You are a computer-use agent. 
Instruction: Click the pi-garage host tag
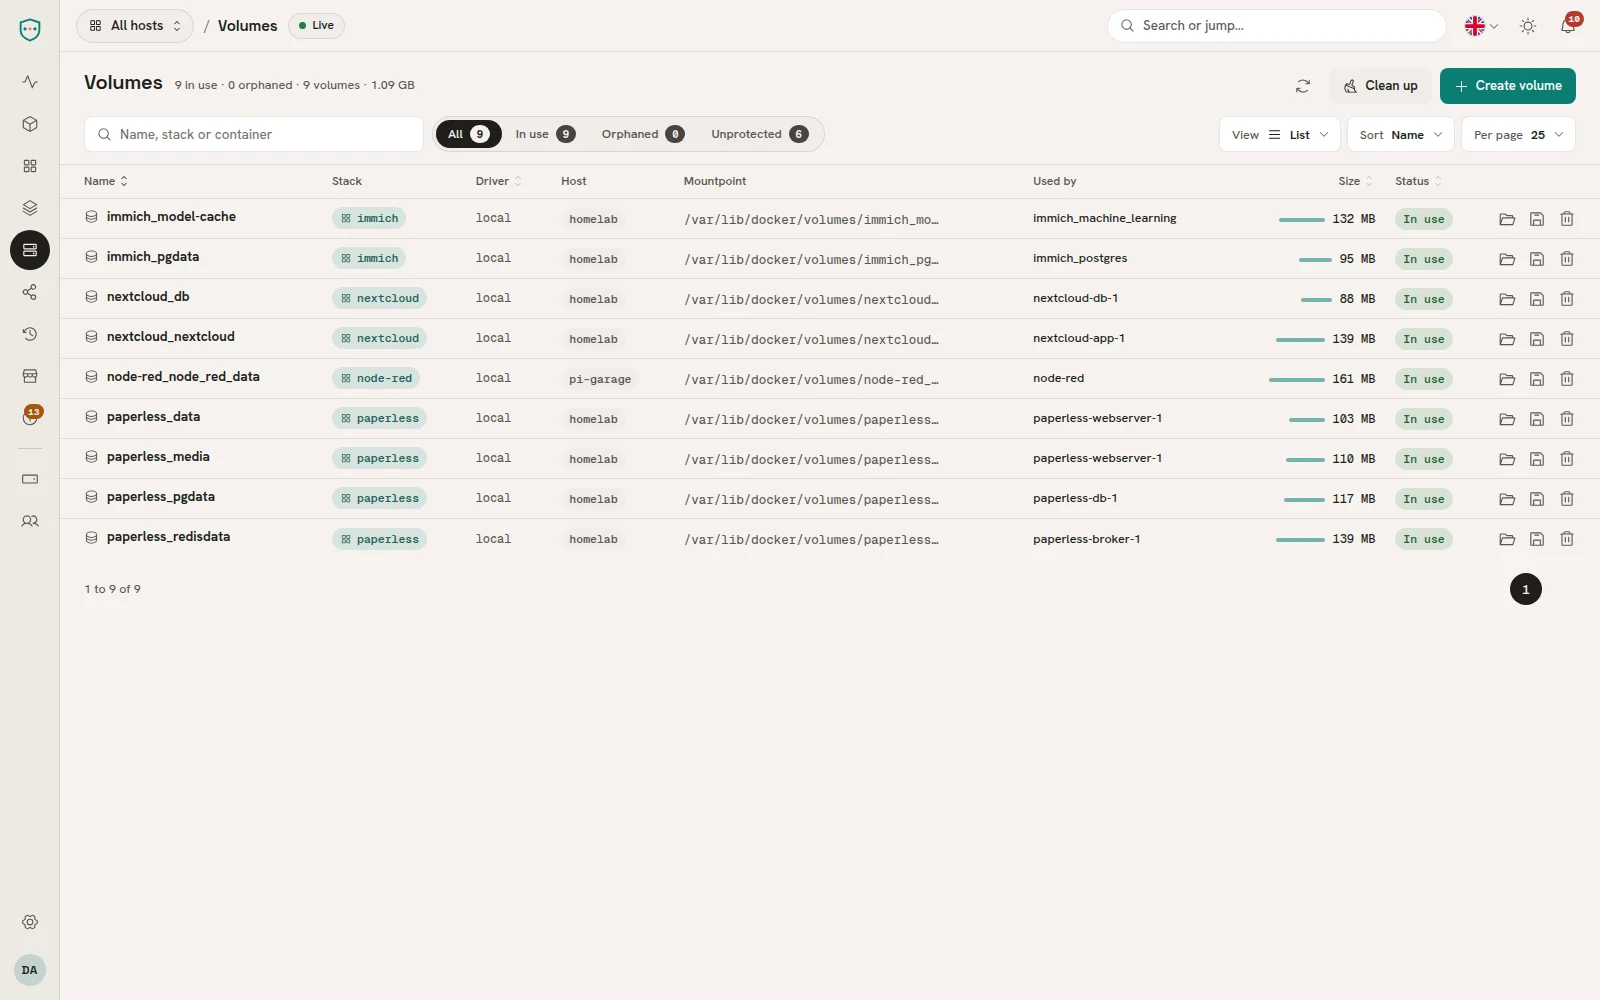tap(600, 379)
